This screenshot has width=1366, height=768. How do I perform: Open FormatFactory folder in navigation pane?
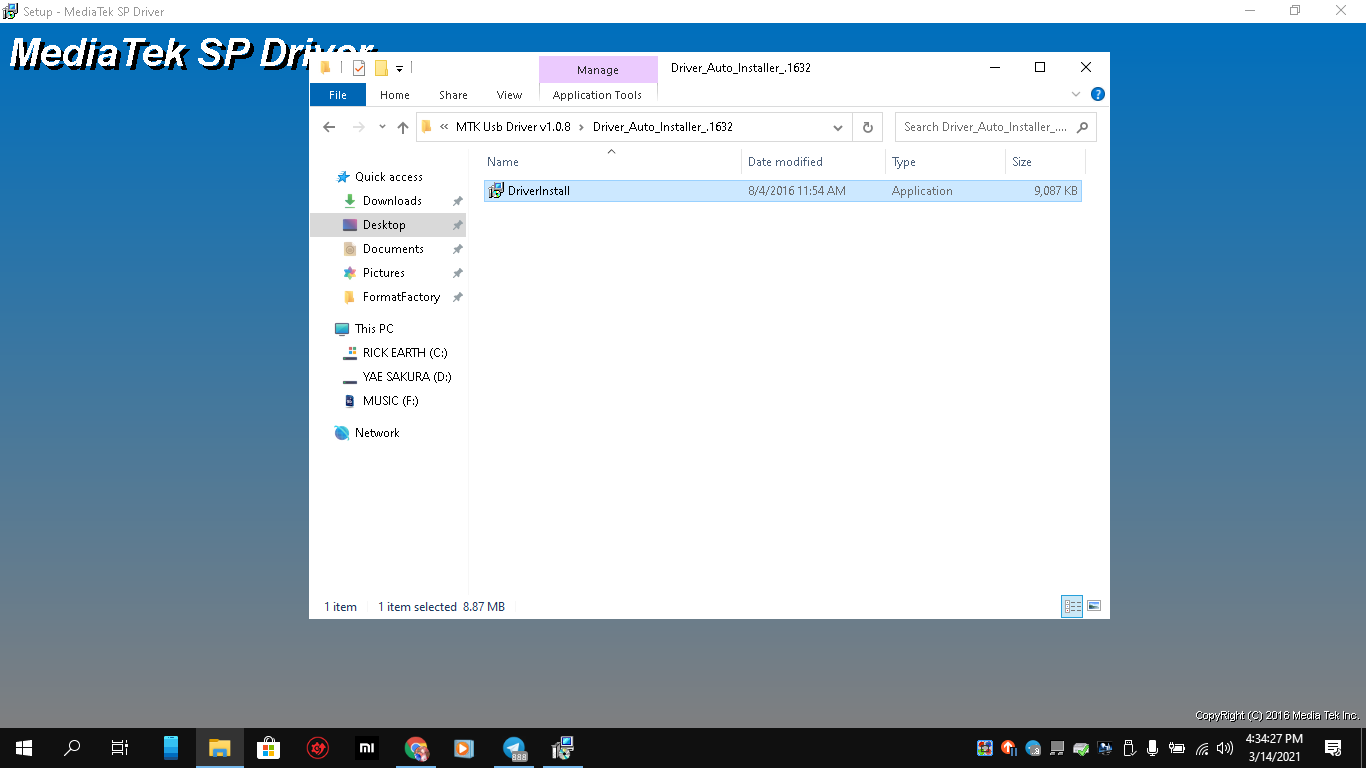(x=401, y=297)
